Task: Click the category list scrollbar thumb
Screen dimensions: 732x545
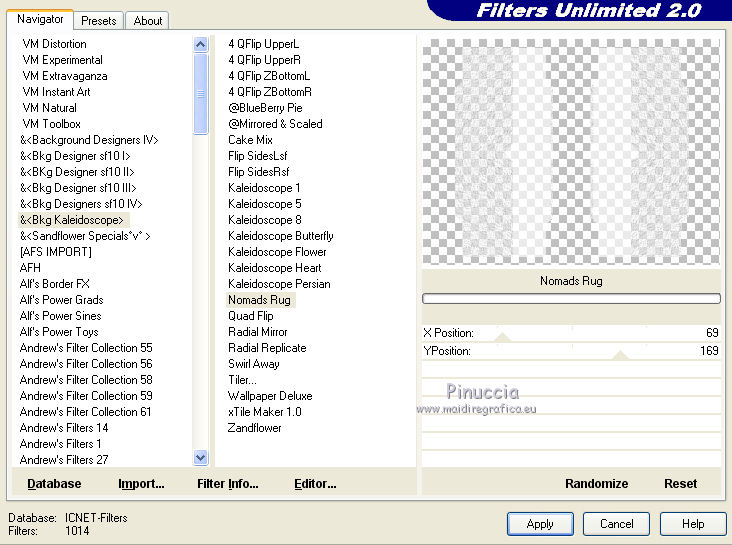Action: [200, 94]
